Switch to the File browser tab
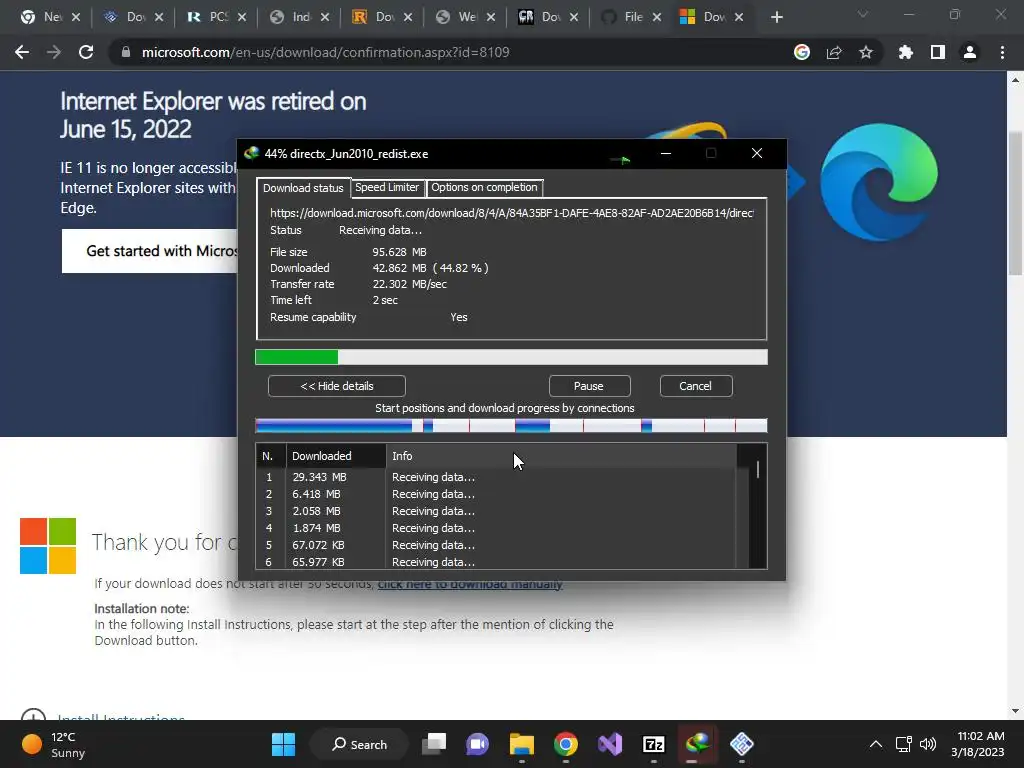Viewport: 1024px width, 768px height. 633,17
